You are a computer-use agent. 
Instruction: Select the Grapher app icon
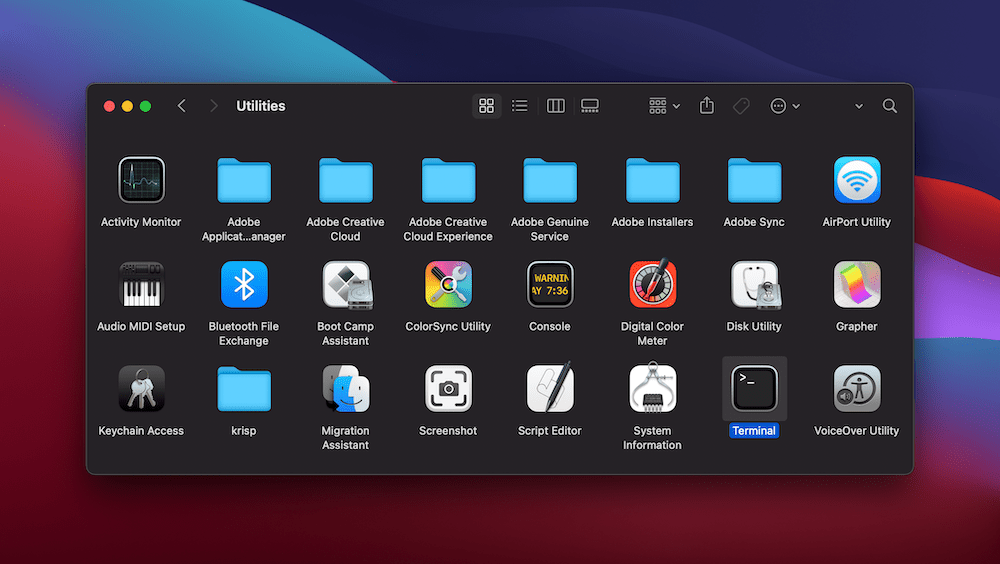pyautogui.click(x=857, y=285)
